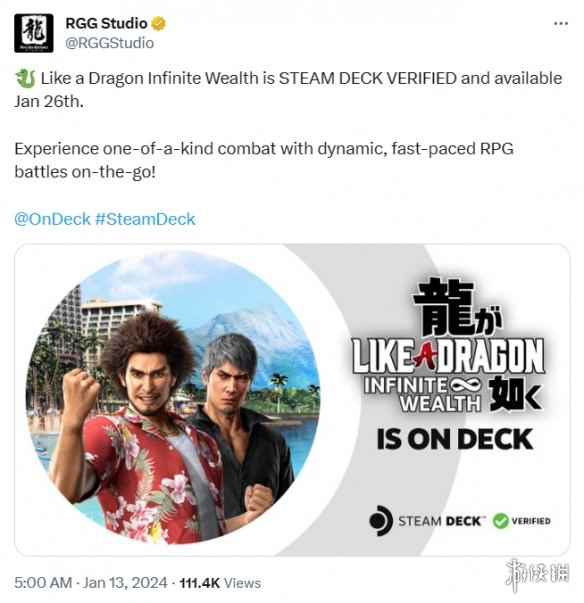This screenshot has height=603, width=584.
Task: Click the Like a Dragon Infinite Wealth logo
Action: click(x=448, y=346)
